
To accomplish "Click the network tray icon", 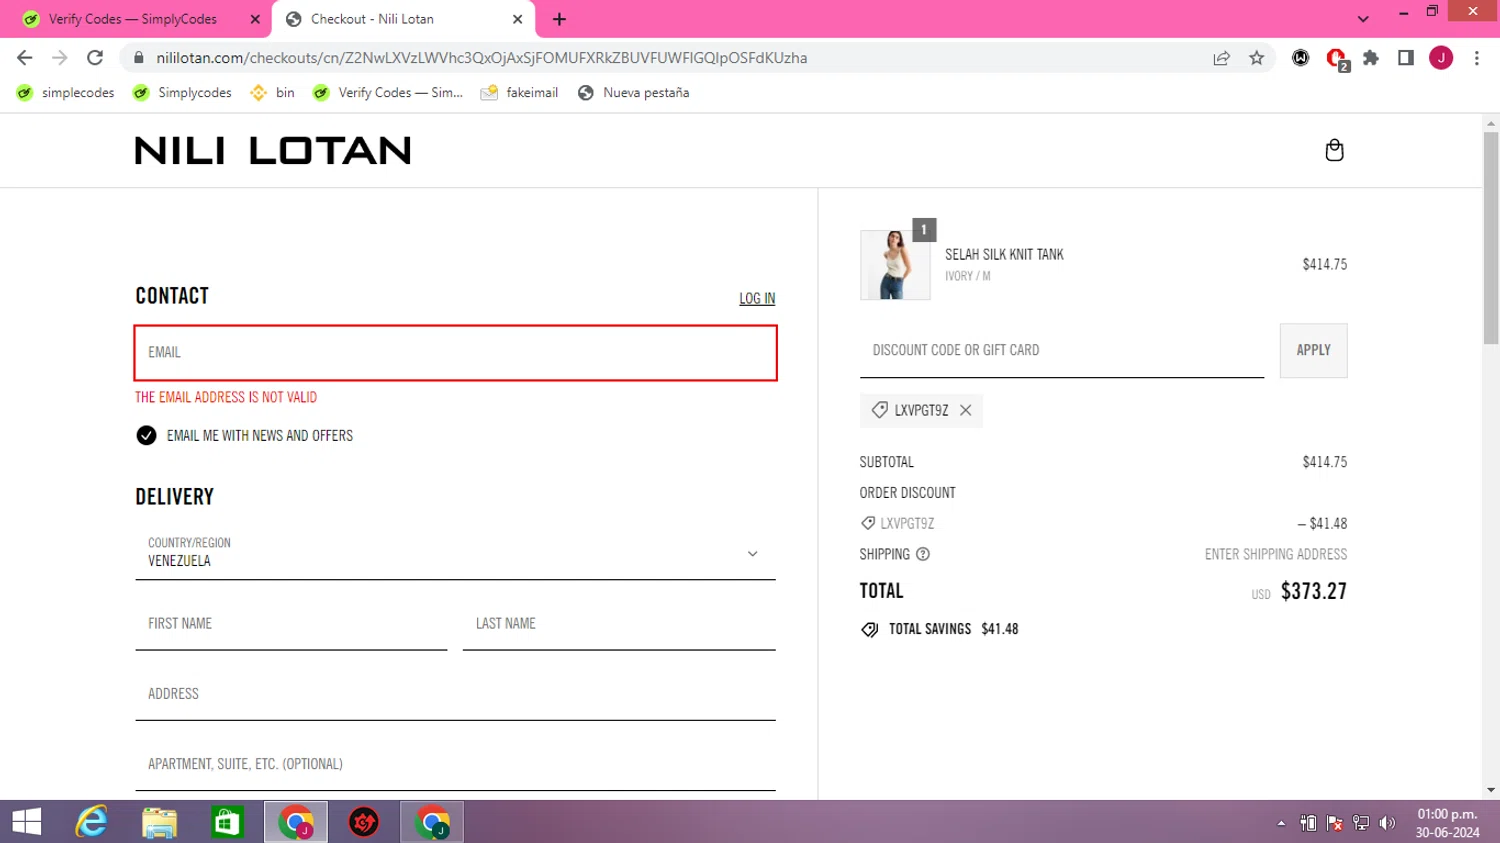I will click(x=1361, y=823).
